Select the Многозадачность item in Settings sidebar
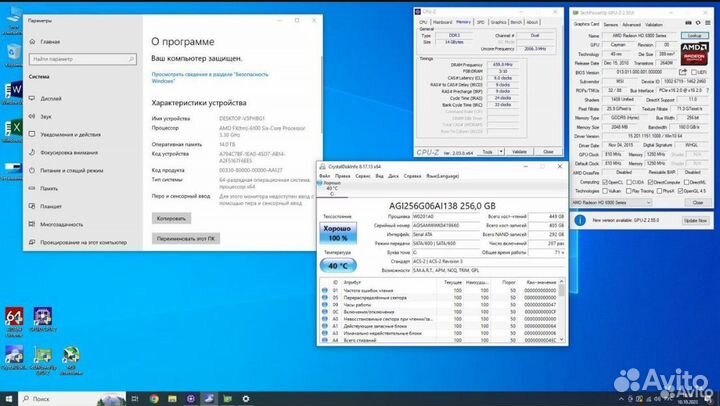The image size is (720, 406). (x=62, y=225)
